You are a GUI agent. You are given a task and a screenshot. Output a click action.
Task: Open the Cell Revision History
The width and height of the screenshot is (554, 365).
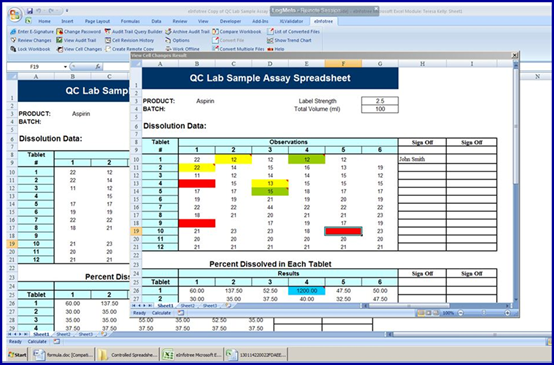129,40
